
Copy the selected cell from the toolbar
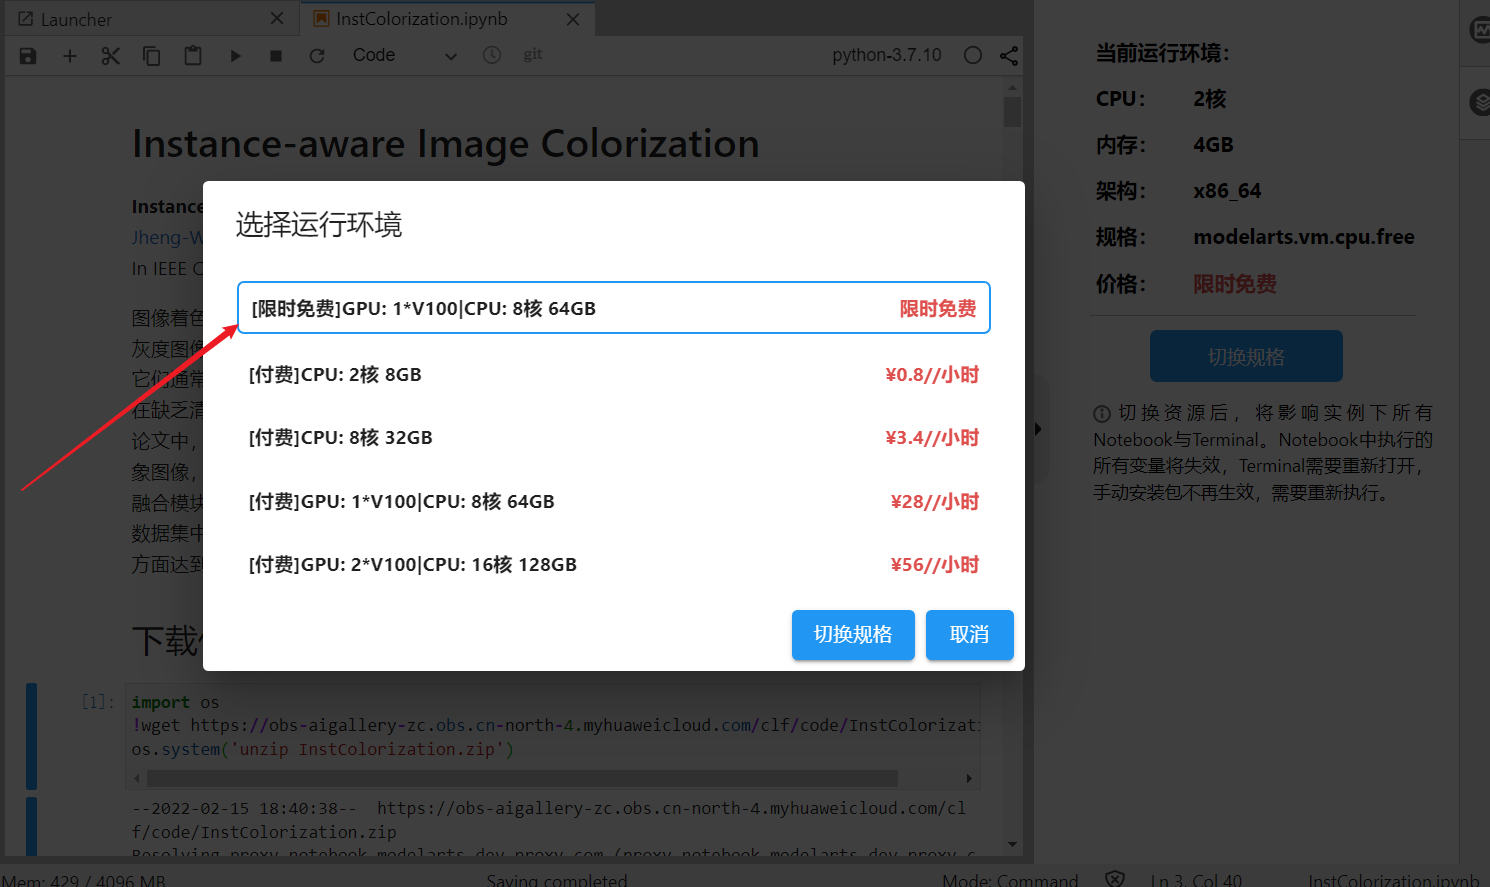click(x=152, y=56)
